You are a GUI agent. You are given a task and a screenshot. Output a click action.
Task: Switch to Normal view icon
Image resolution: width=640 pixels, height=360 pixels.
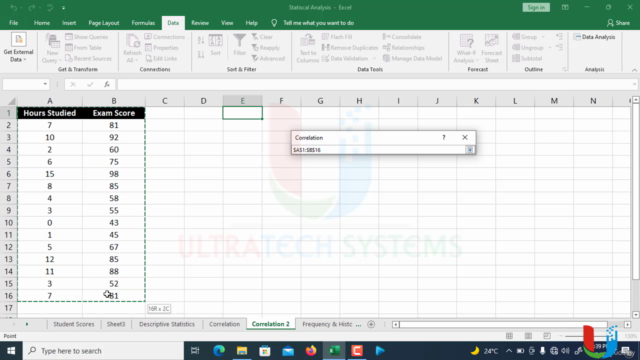(509, 336)
